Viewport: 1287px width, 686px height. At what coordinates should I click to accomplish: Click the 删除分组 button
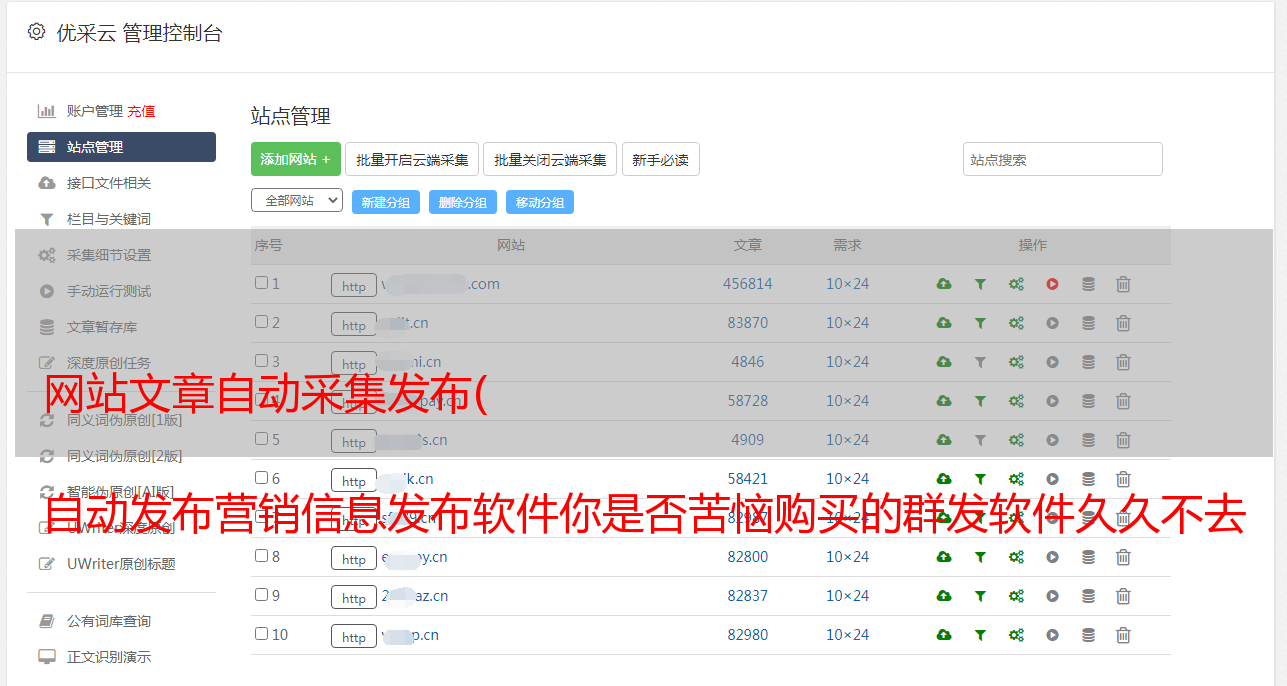click(463, 202)
